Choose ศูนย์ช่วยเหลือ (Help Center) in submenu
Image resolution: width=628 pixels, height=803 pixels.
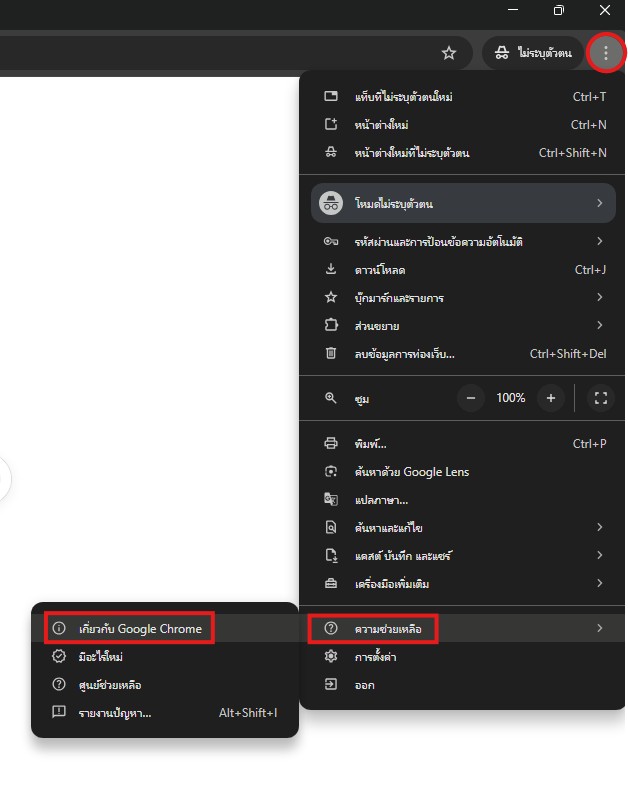(x=110, y=685)
